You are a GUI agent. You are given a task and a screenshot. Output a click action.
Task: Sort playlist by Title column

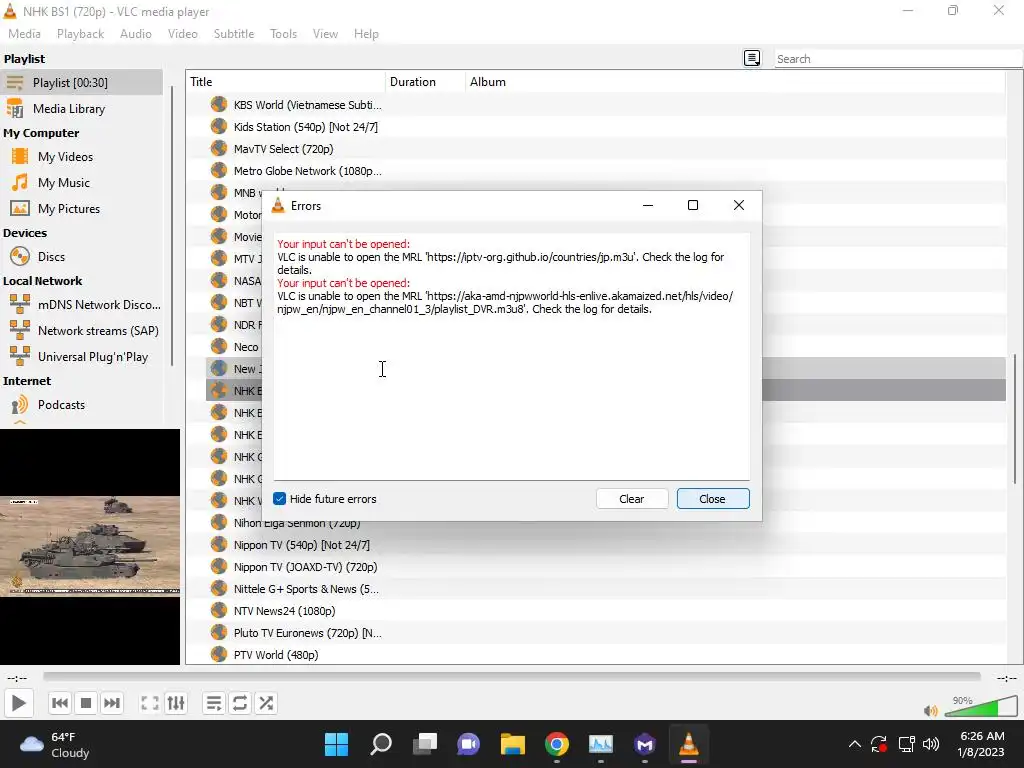[285, 82]
